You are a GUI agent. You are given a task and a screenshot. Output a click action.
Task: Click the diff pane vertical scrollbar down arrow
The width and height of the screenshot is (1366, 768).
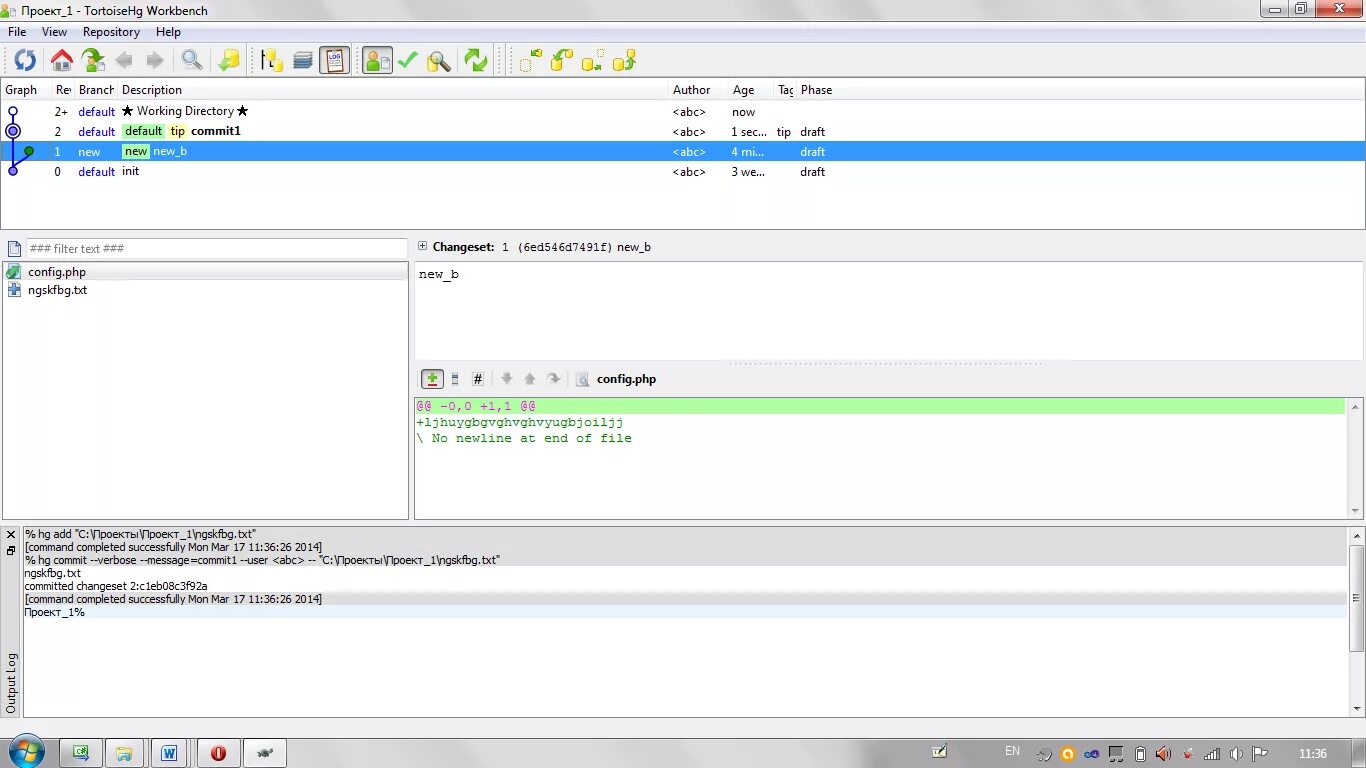pos(1356,511)
